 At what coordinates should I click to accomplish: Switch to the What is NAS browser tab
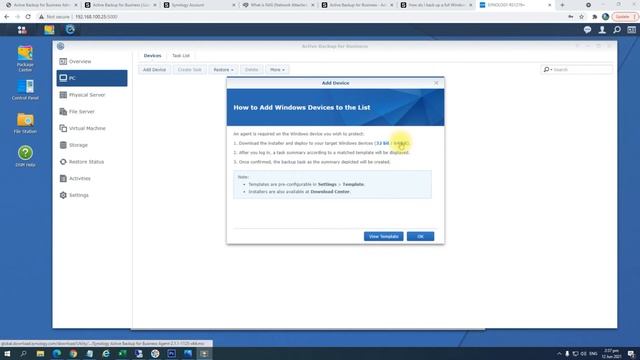(x=278, y=5)
